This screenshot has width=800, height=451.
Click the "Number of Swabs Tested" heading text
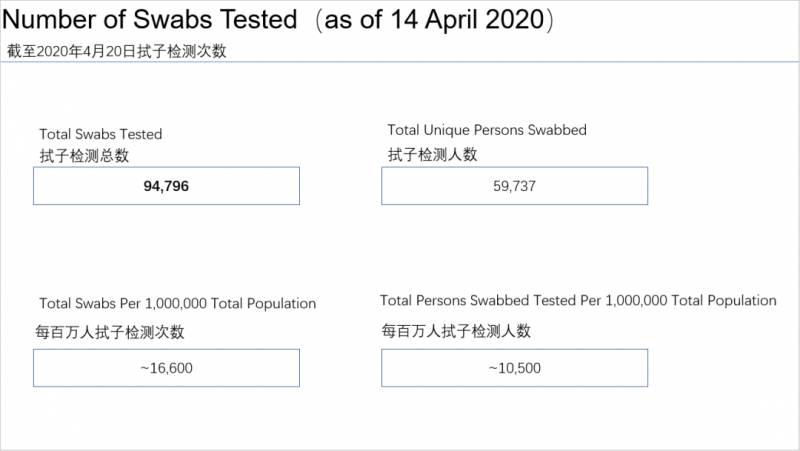click(x=151, y=19)
